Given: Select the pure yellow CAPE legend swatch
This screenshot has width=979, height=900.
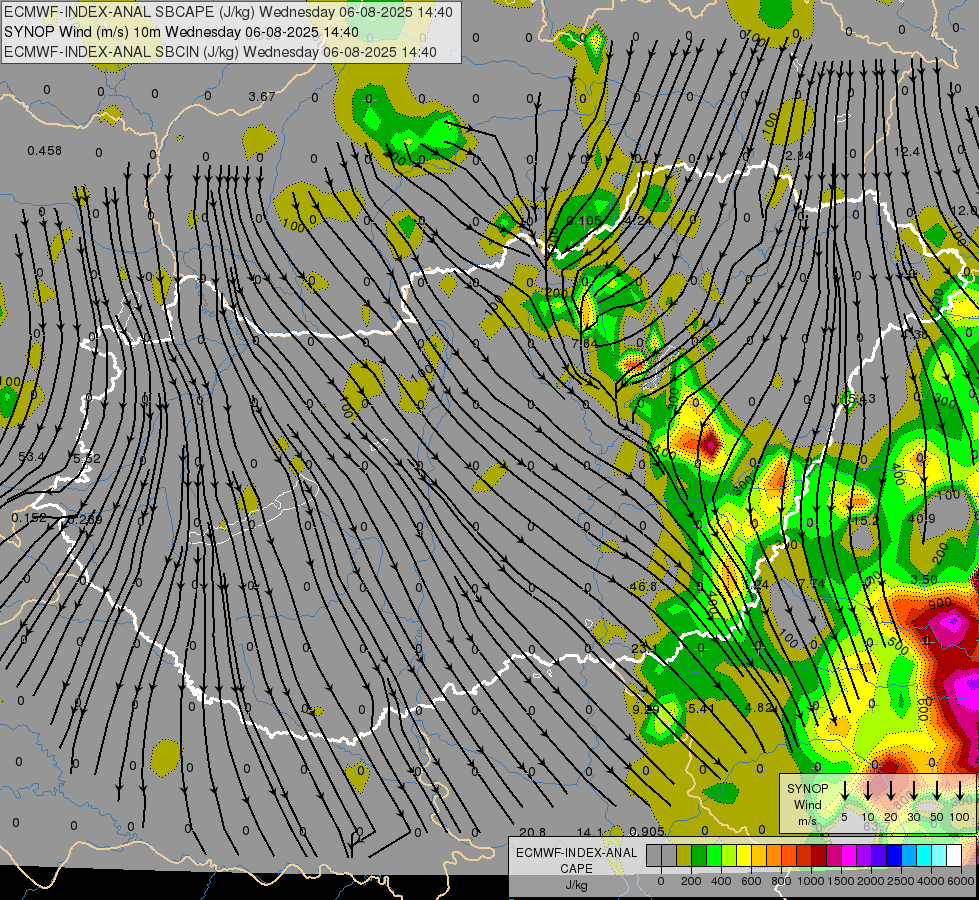Looking at the screenshot, I should (x=744, y=856).
